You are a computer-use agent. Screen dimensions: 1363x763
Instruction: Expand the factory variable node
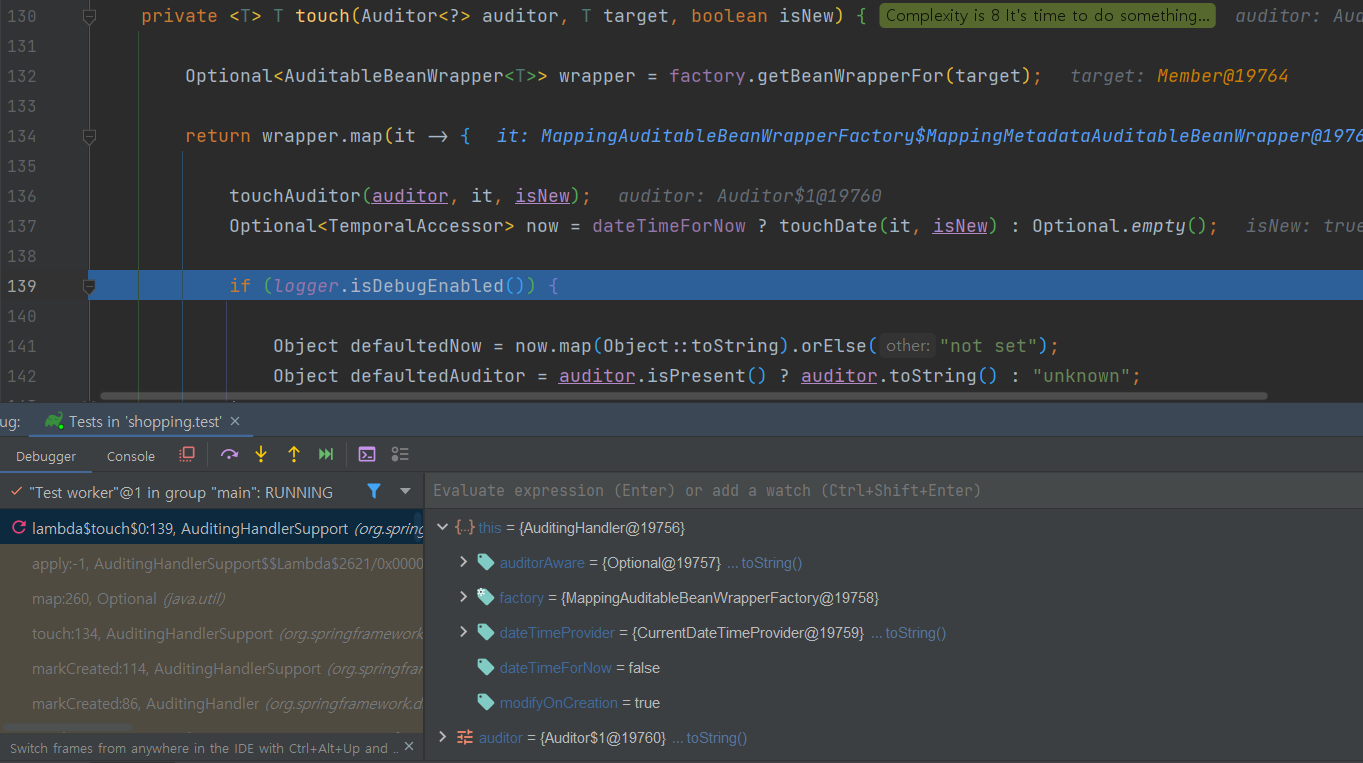(463, 597)
